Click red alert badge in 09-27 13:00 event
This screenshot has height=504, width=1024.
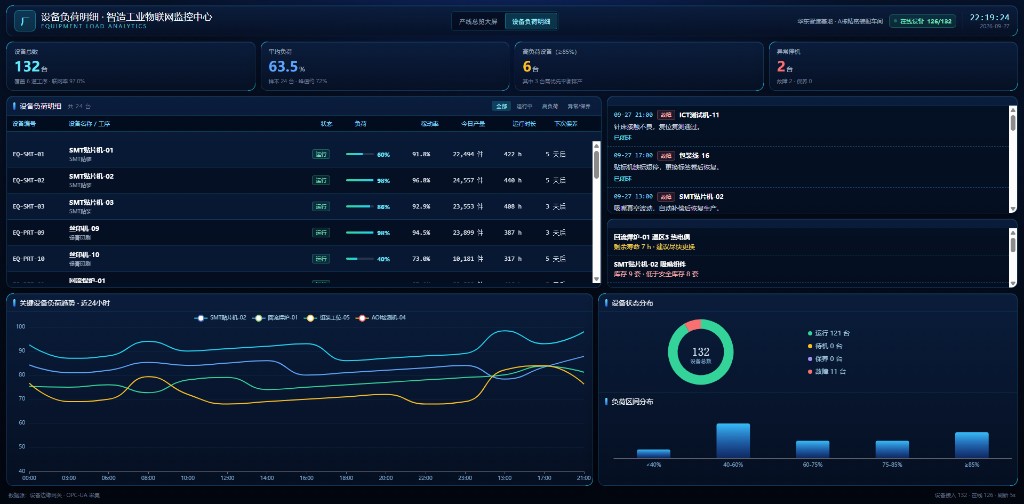tap(665, 197)
